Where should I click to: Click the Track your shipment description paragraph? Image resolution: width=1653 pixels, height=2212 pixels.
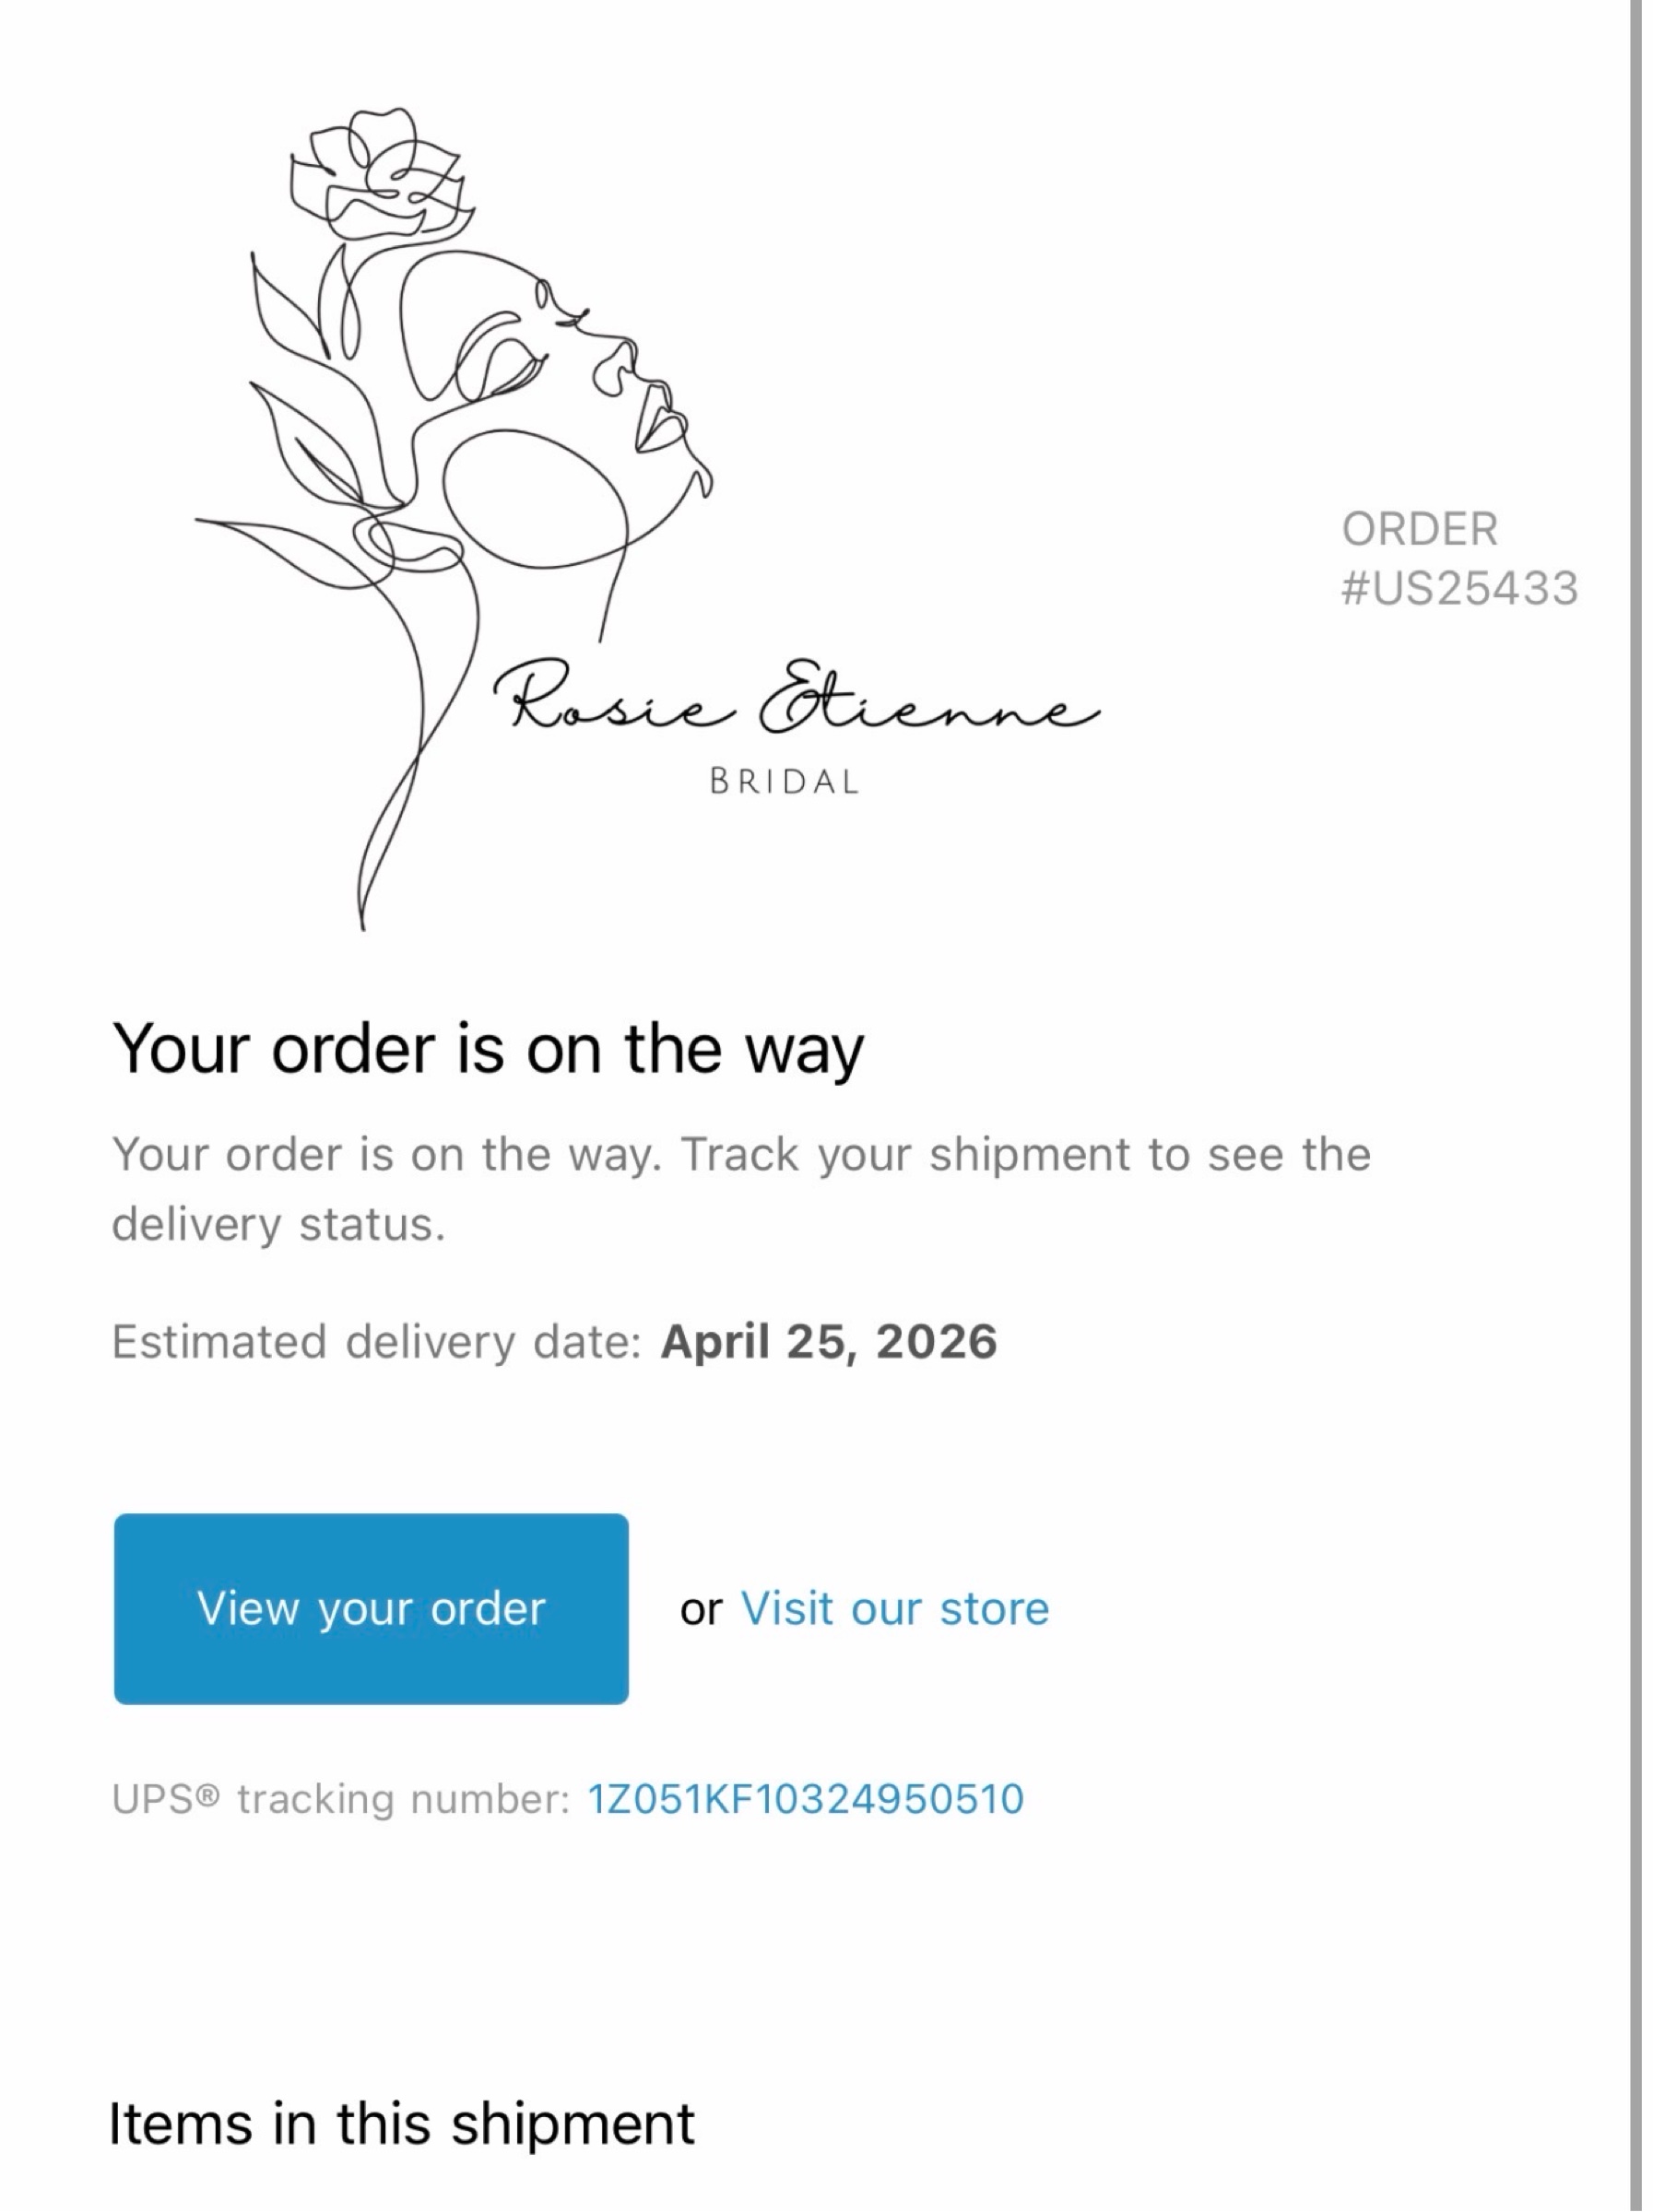pos(741,1189)
